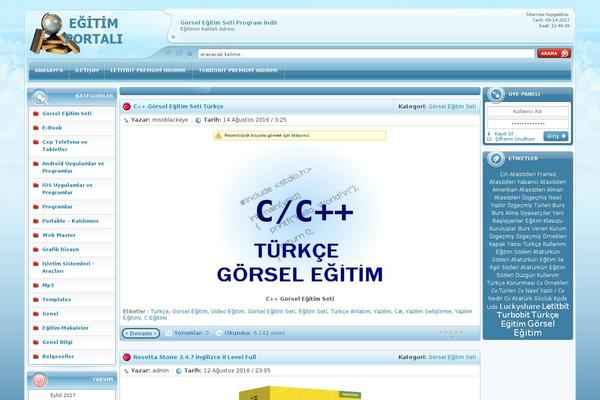This screenshot has height=400, width=600.
Task: Open the İletişim menu item
Action: 86,71
